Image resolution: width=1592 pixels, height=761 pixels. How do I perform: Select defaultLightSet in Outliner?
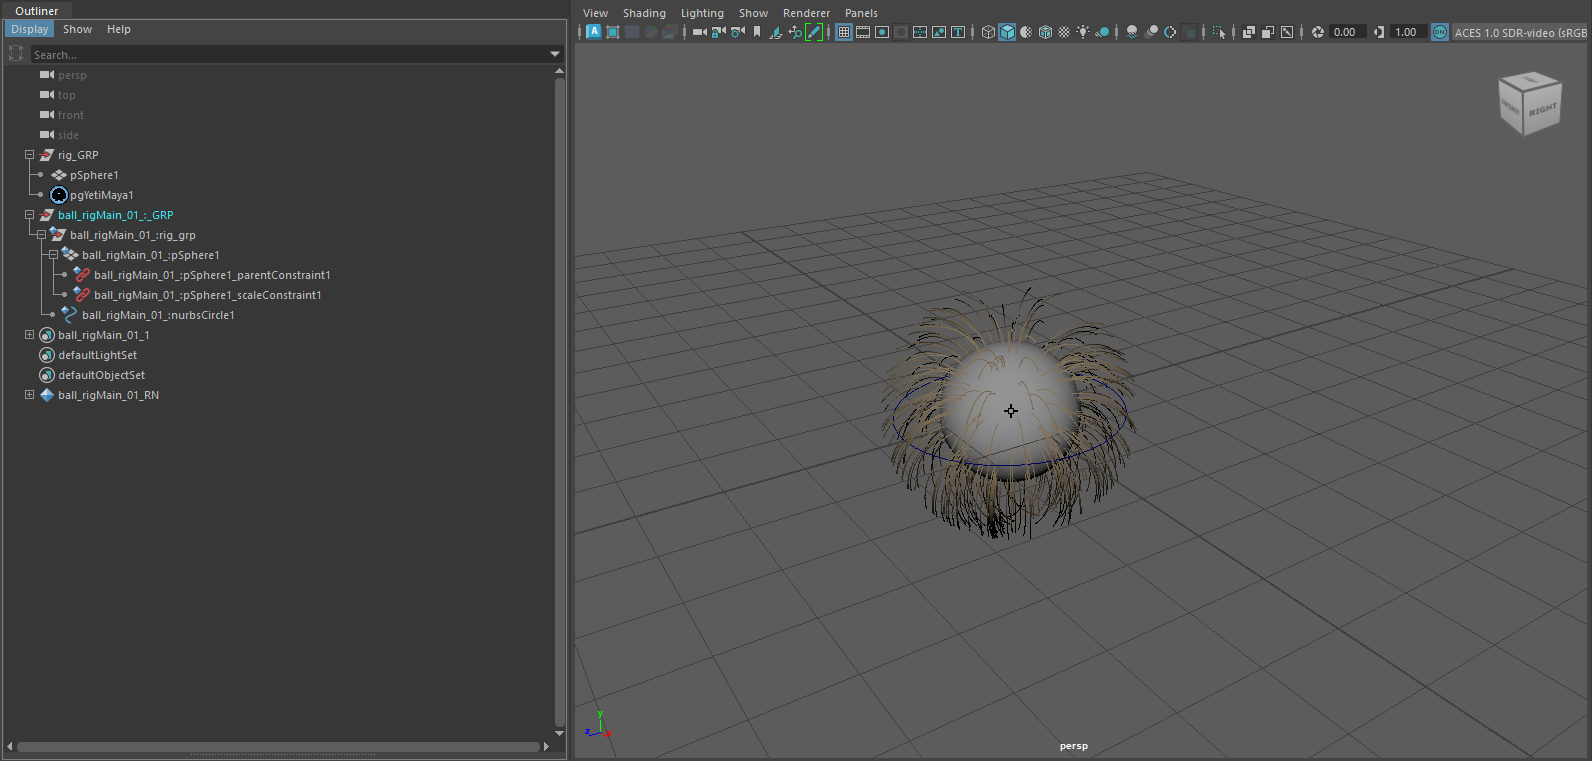pyautogui.click(x=97, y=355)
